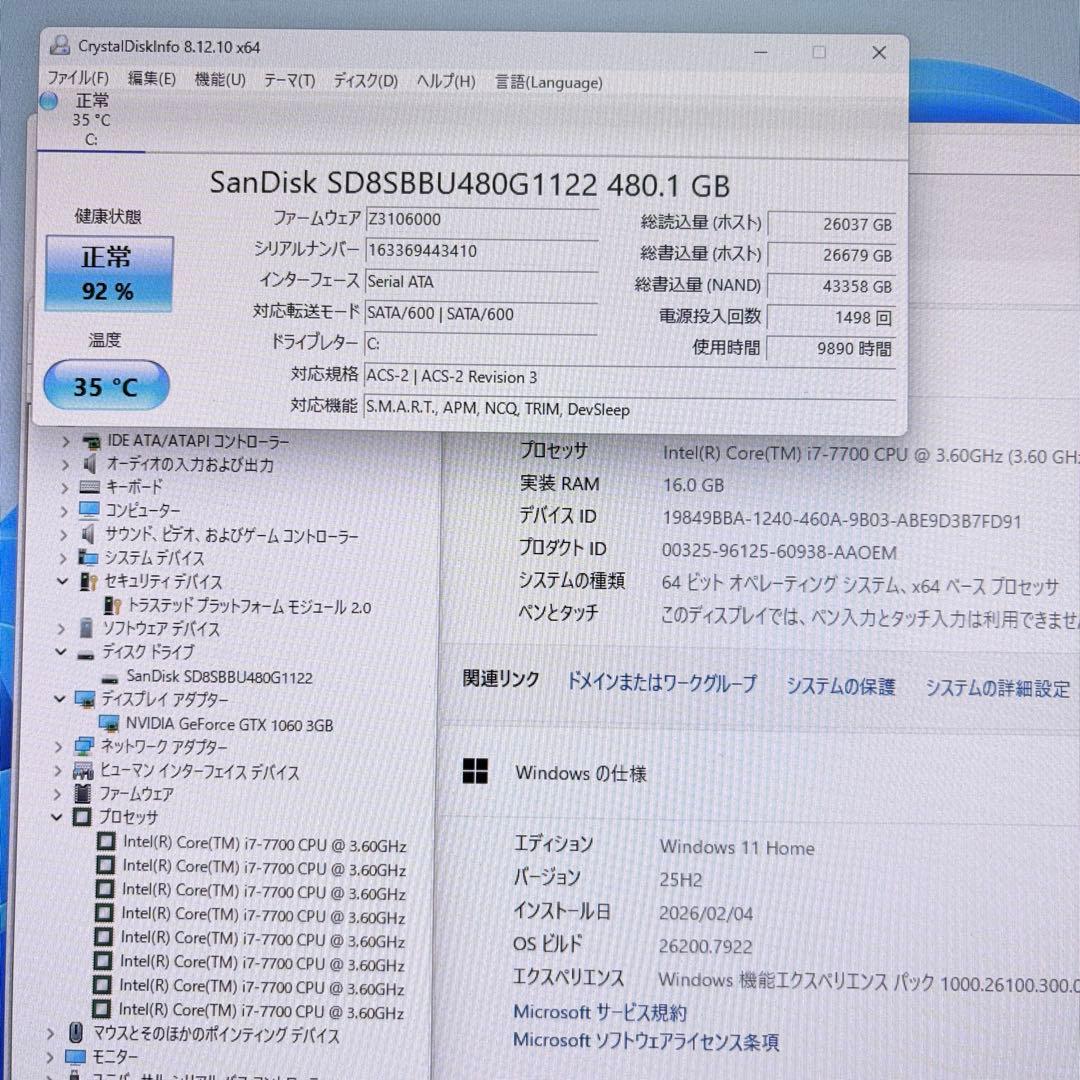Click the ネットワーク アダプター icon
The width and height of the screenshot is (1080, 1080).
(84, 746)
